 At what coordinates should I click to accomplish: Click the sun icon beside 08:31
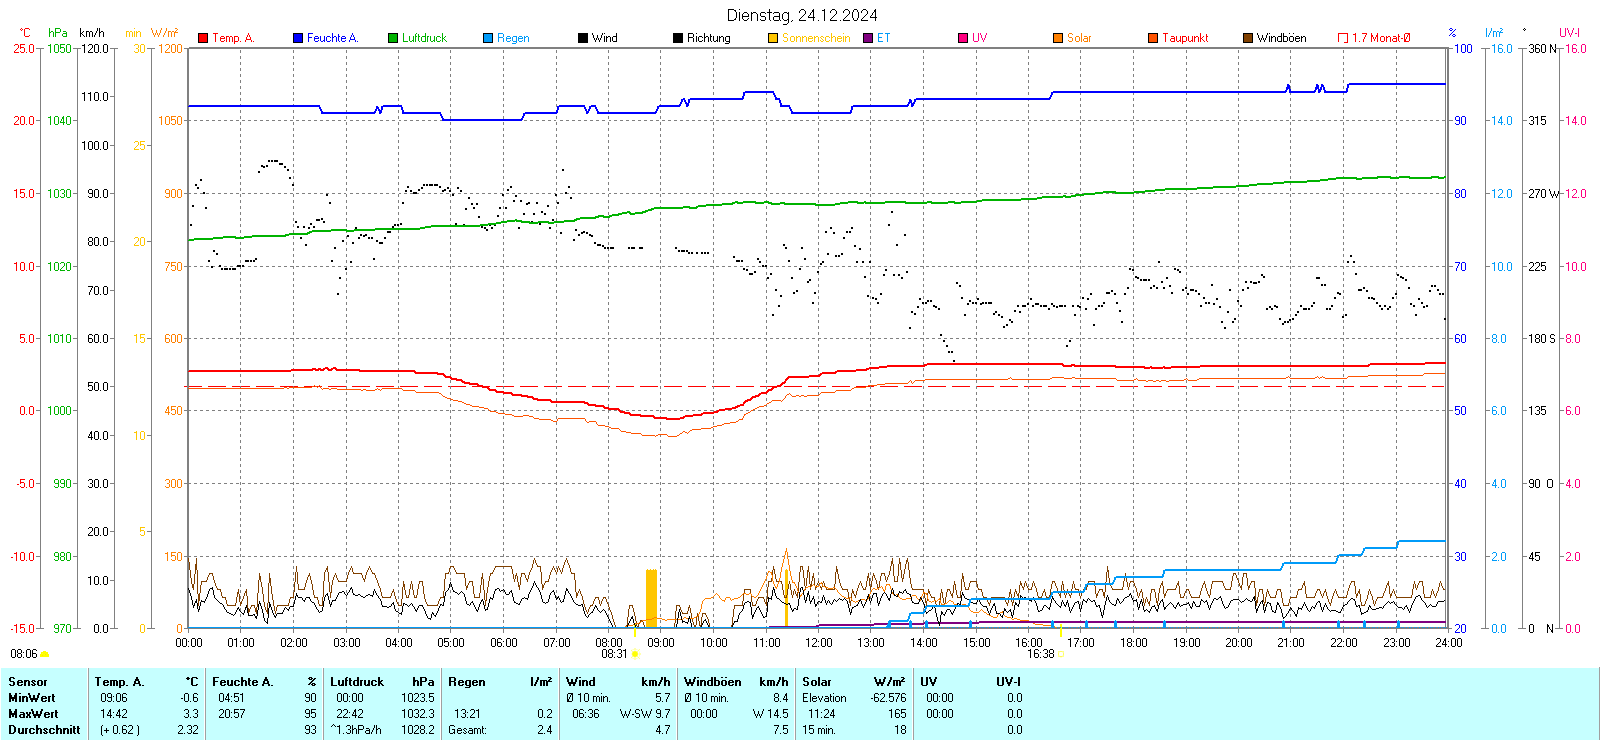tap(635, 654)
